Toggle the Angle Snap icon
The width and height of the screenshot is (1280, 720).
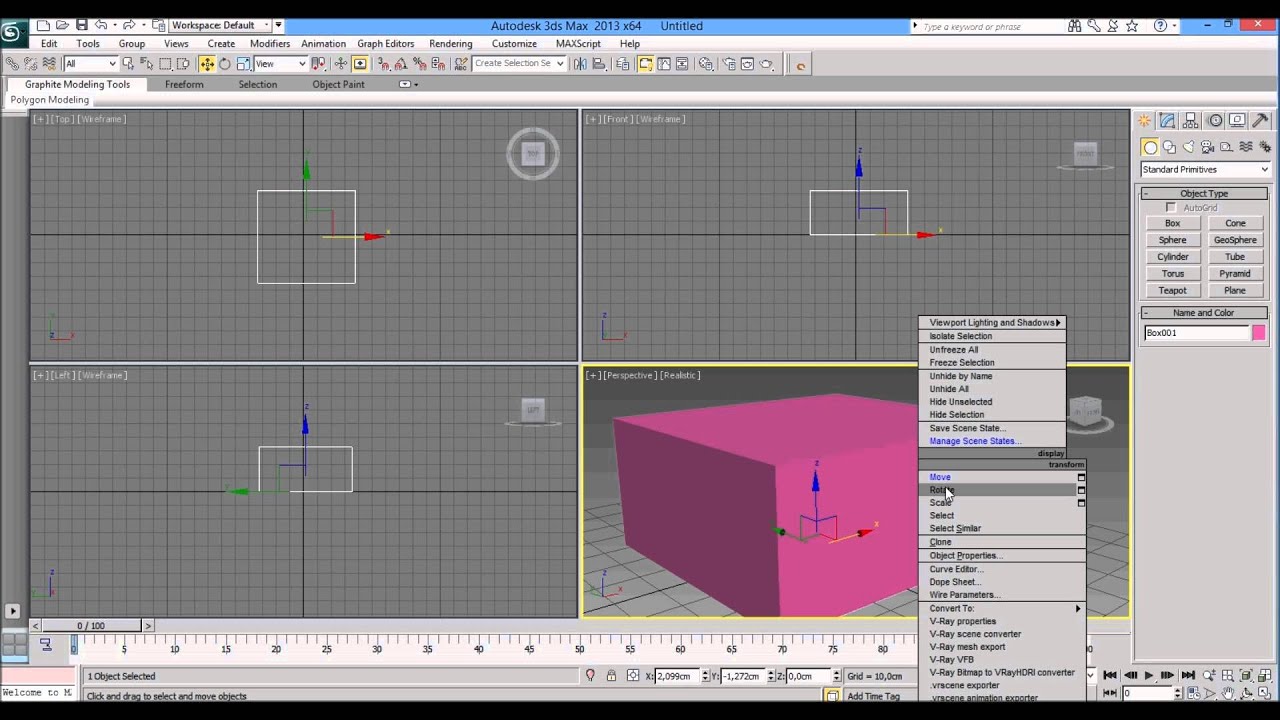click(x=402, y=64)
